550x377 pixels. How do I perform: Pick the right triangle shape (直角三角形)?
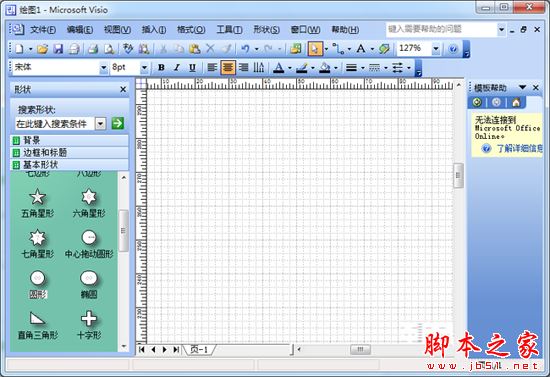pos(38,325)
